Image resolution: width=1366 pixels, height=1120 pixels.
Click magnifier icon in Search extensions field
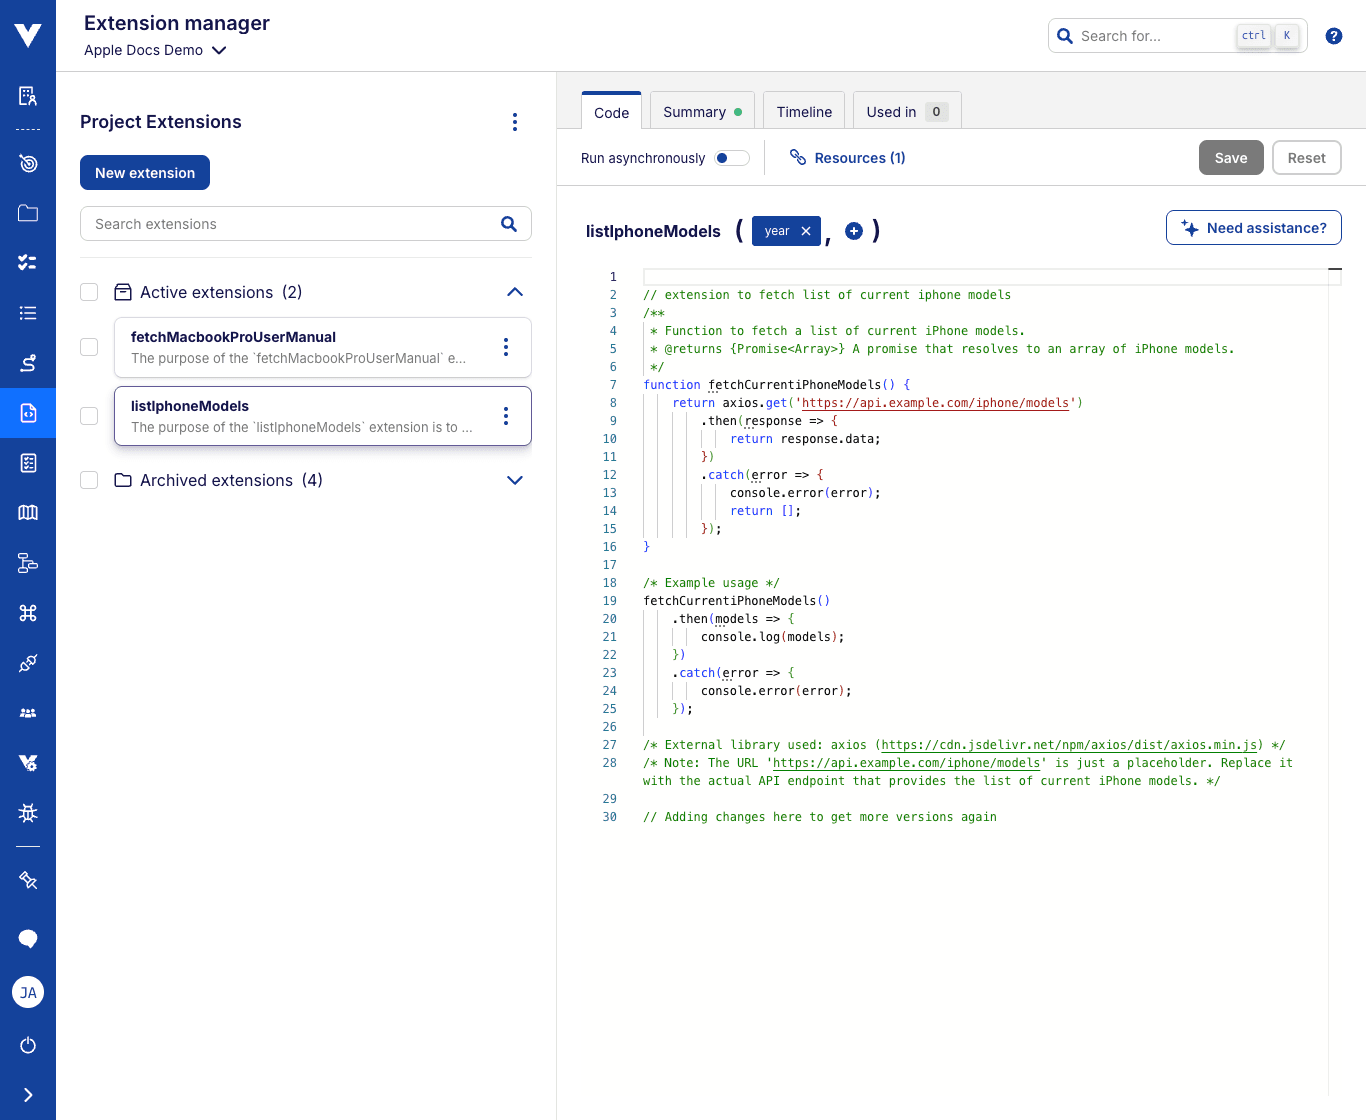509,224
